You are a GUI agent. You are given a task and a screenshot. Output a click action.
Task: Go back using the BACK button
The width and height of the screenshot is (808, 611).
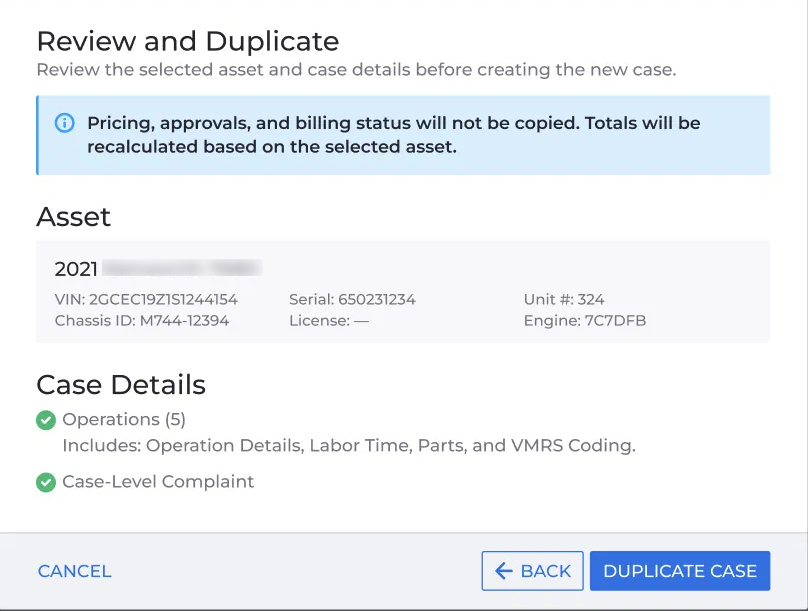tap(532, 571)
